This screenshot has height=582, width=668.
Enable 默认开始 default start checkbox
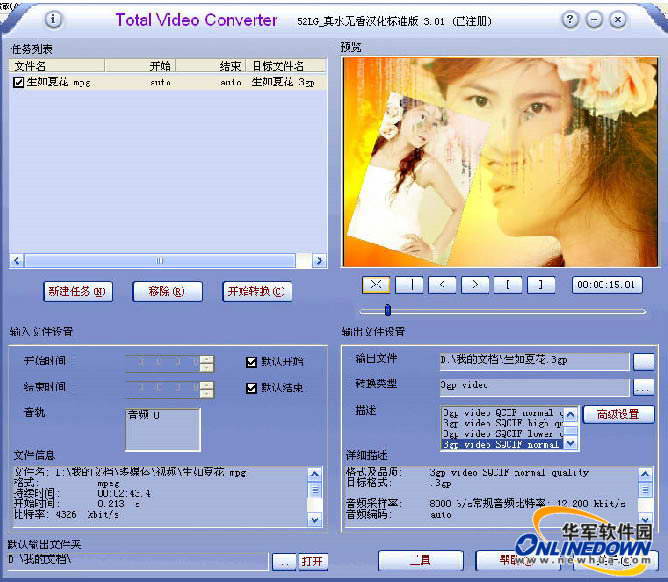coord(251,362)
